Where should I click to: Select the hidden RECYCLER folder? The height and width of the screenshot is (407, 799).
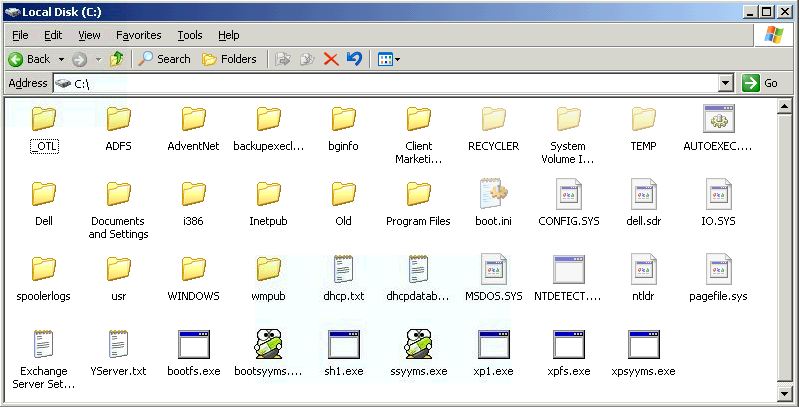point(493,129)
